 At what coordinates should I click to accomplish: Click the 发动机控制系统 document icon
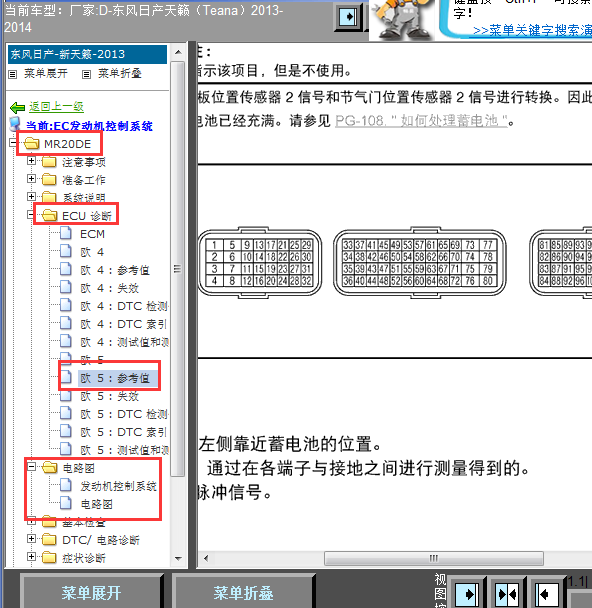[x=66, y=485]
